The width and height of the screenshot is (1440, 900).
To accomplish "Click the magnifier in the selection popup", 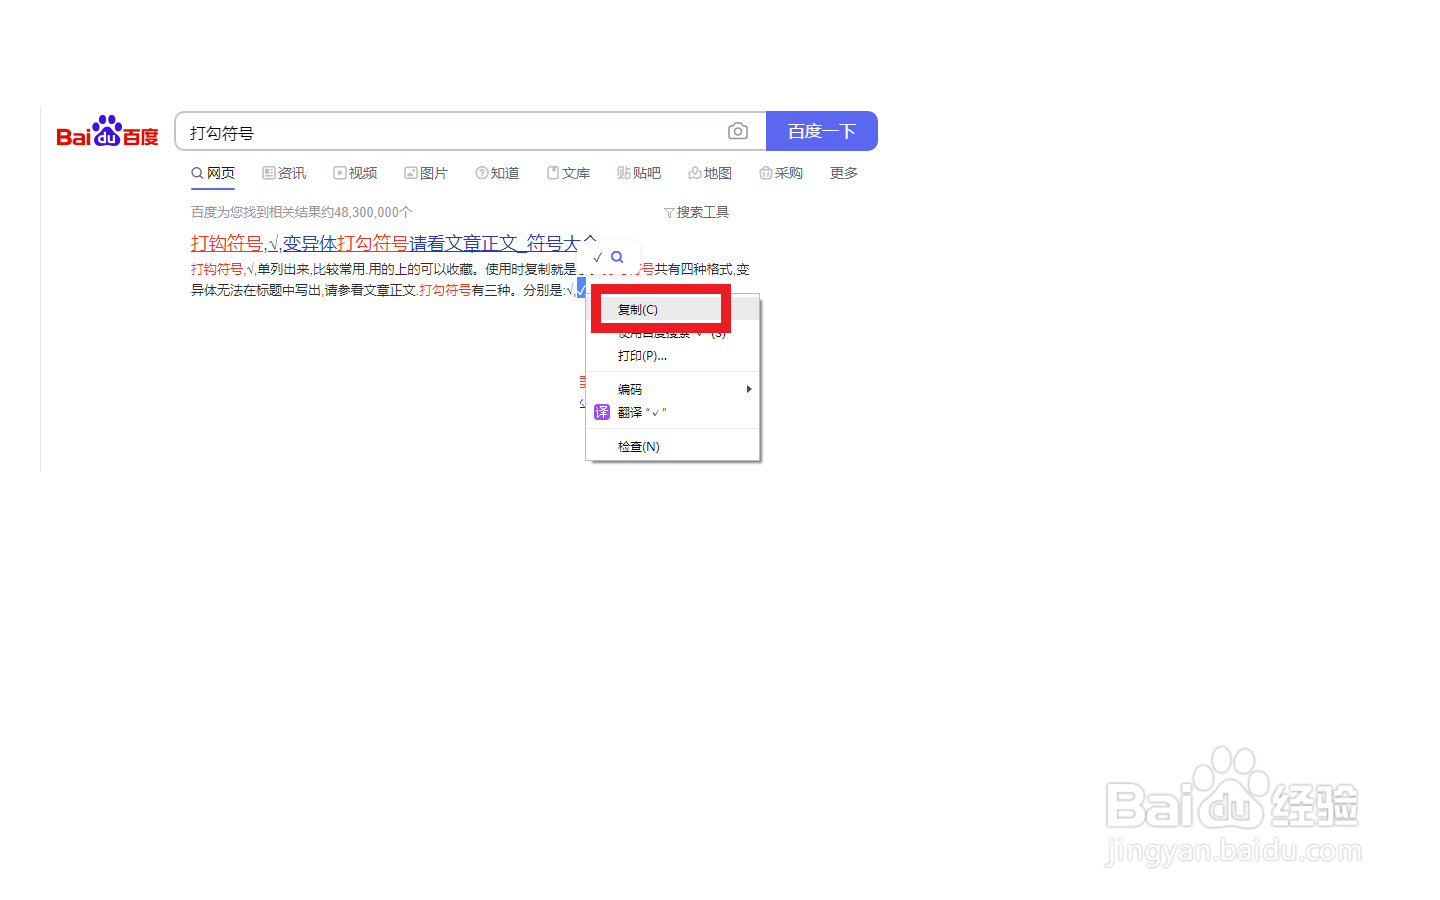I will tap(616, 257).
